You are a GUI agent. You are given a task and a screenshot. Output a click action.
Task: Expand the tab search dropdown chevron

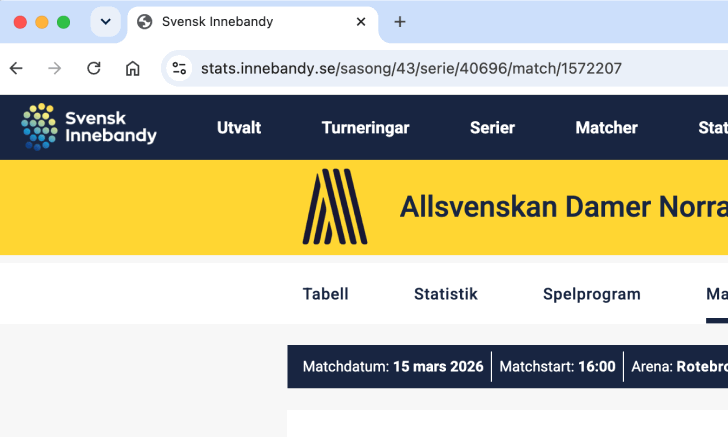pos(105,21)
